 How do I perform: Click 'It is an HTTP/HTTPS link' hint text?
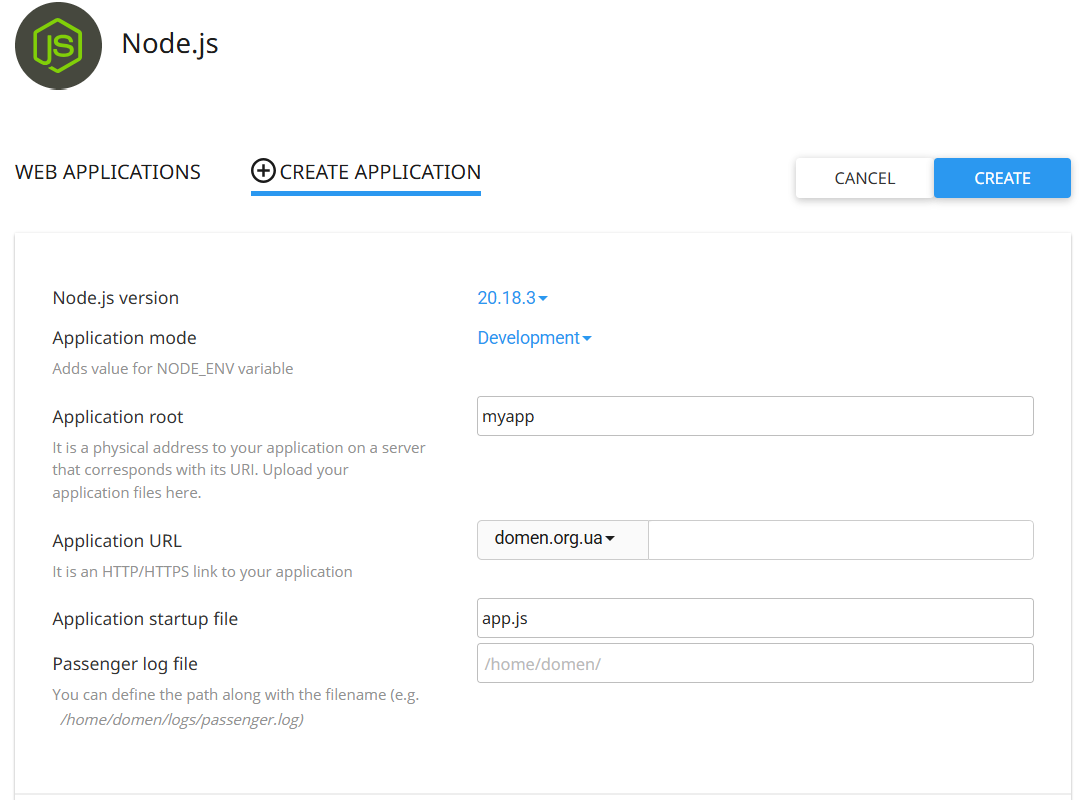point(202,572)
